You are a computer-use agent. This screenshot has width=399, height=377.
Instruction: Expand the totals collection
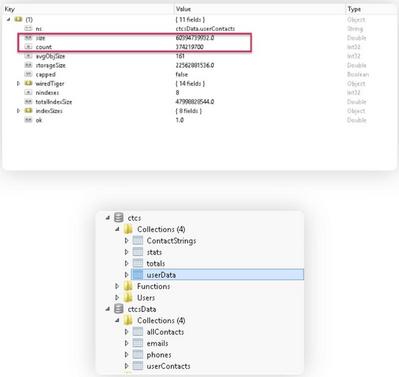(x=126, y=264)
